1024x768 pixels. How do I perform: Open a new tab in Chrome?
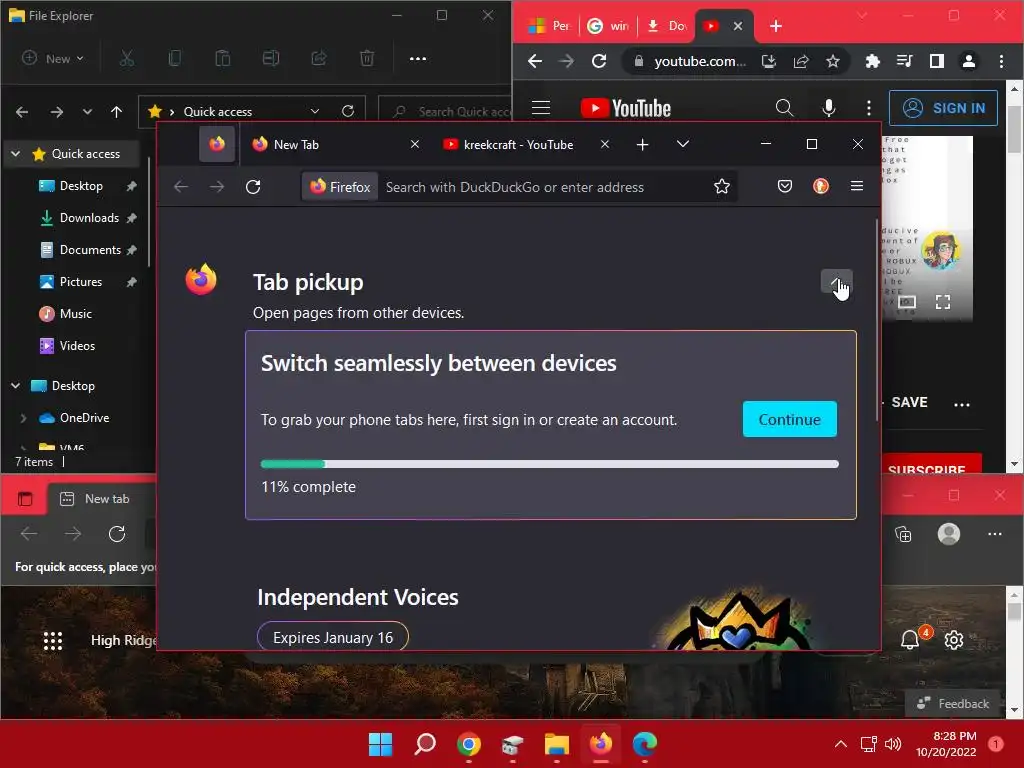[776, 26]
